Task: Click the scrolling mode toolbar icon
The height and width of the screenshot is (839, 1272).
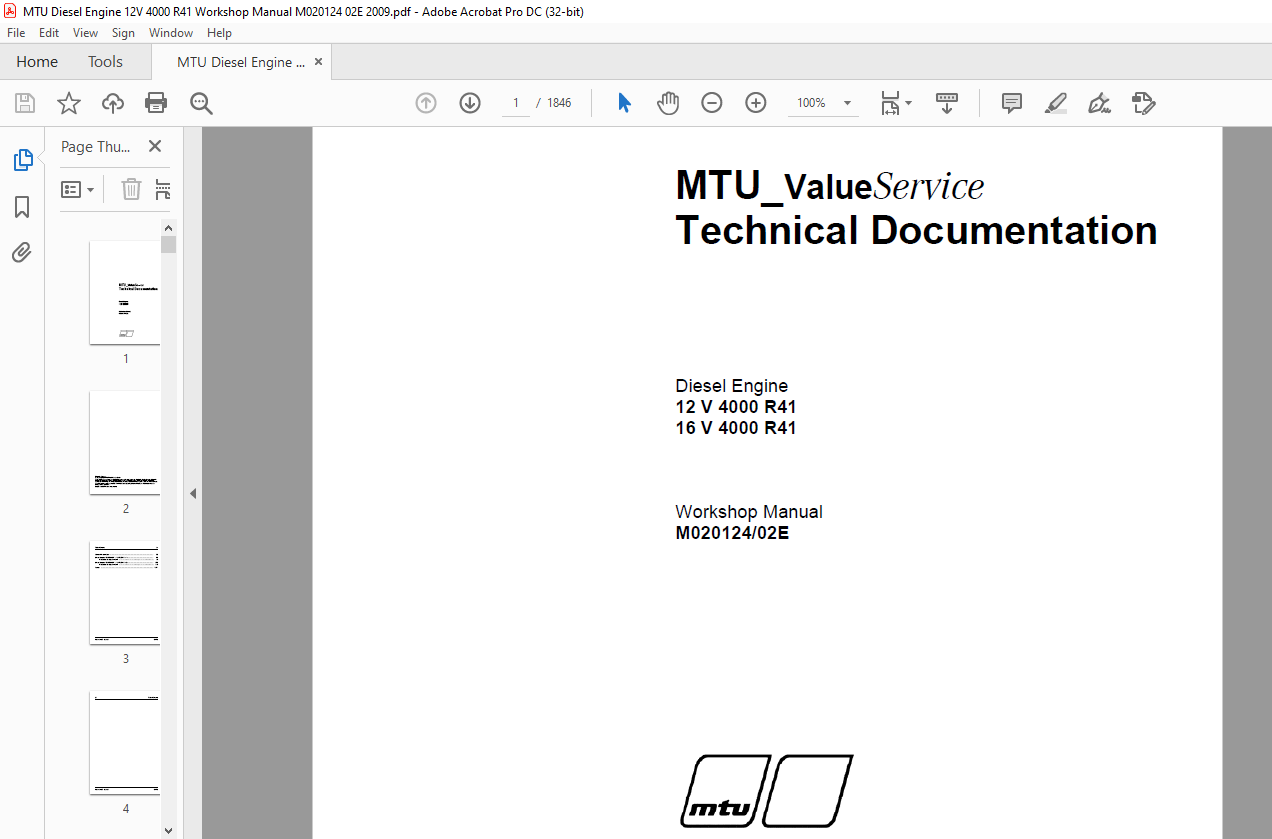Action: (x=947, y=103)
